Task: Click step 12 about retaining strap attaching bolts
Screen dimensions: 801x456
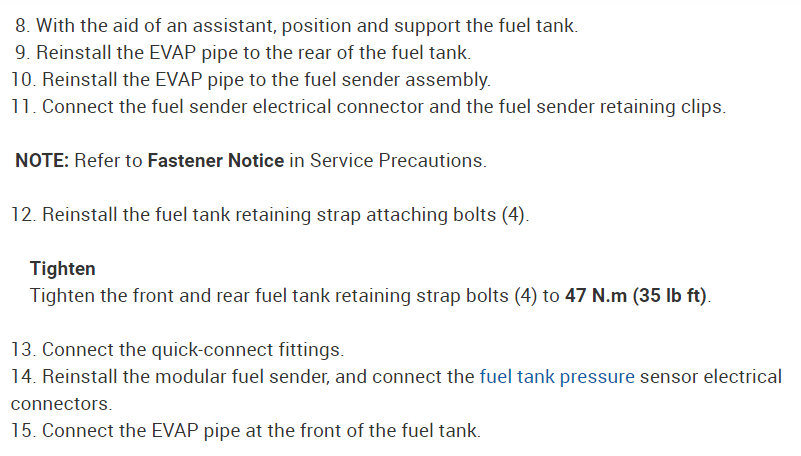Action: click(270, 215)
